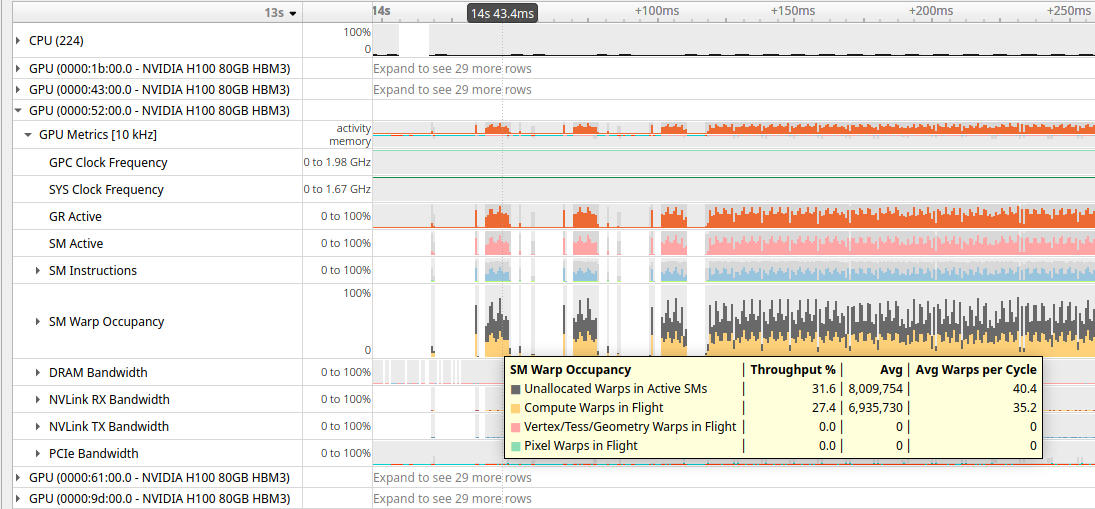The height and width of the screenshot is (509, 1095).
Task: Click 'Avg Warps per Cycle' tooltip header
Action: click(976, 369)
